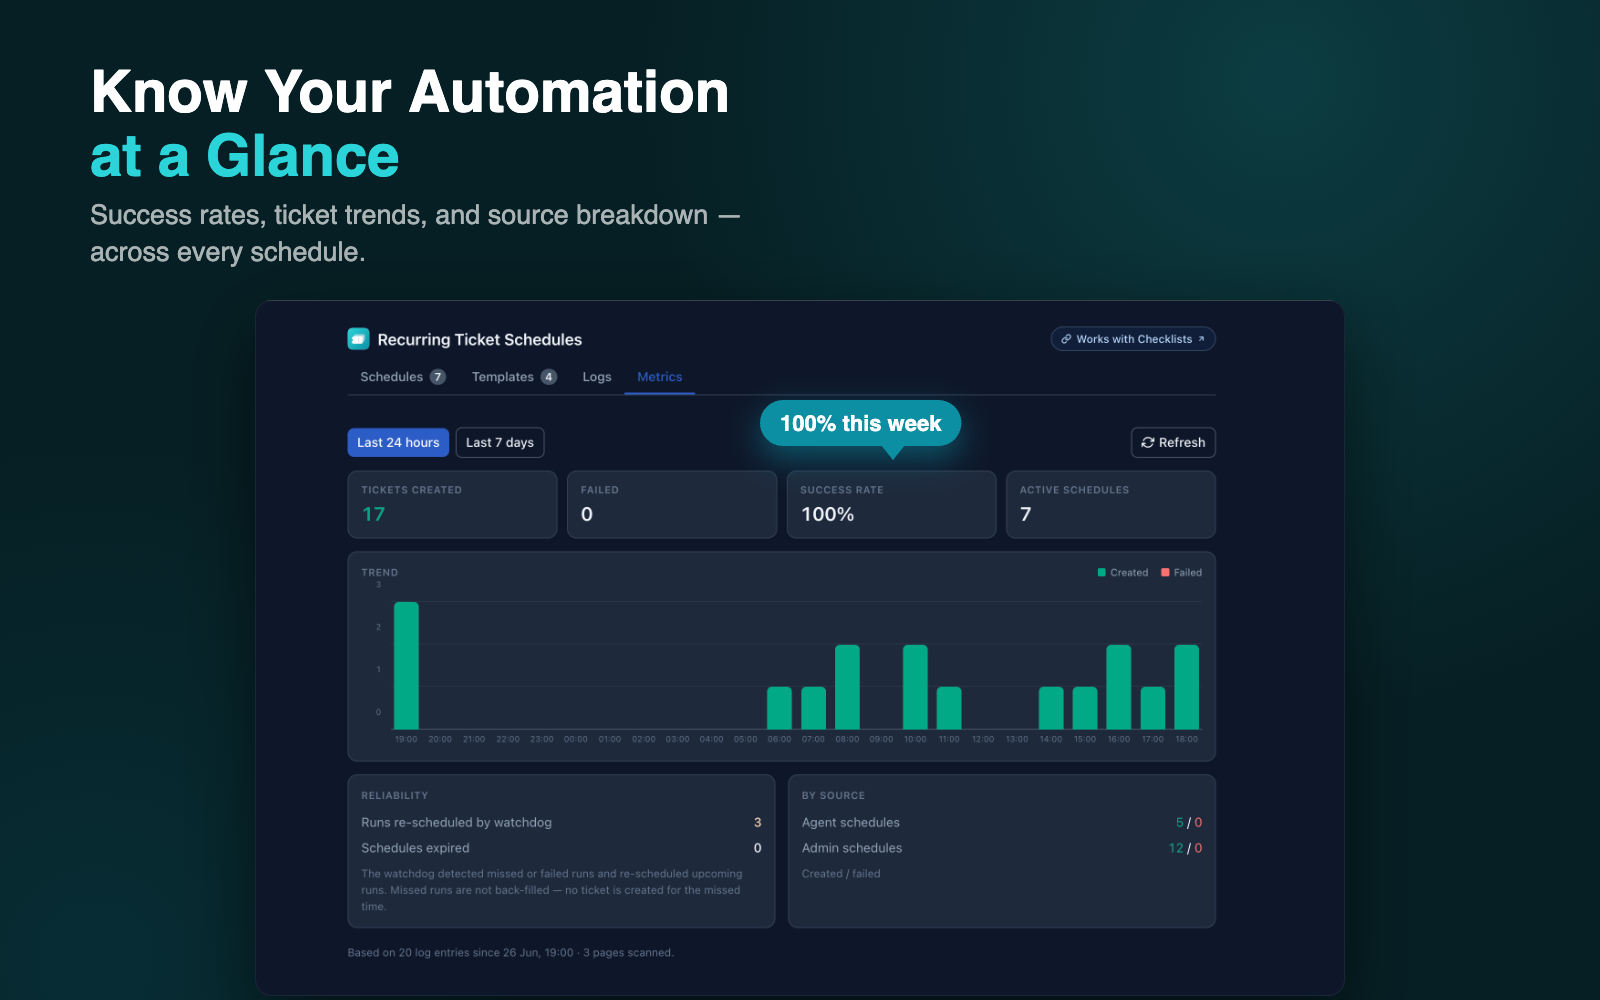Image resolution: width=1600 pixels, height=1000 pixels.
Task: Click the 18:00 bar in Trend chart
Action: click(x=1186, y=687)
